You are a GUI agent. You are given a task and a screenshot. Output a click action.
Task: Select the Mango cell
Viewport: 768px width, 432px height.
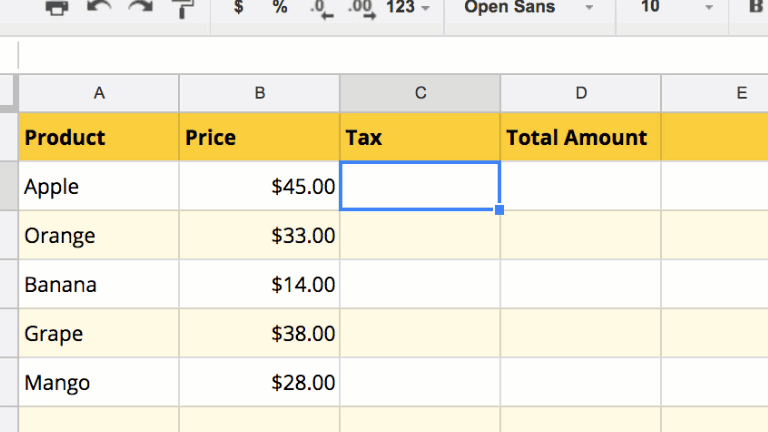point(99,382)
